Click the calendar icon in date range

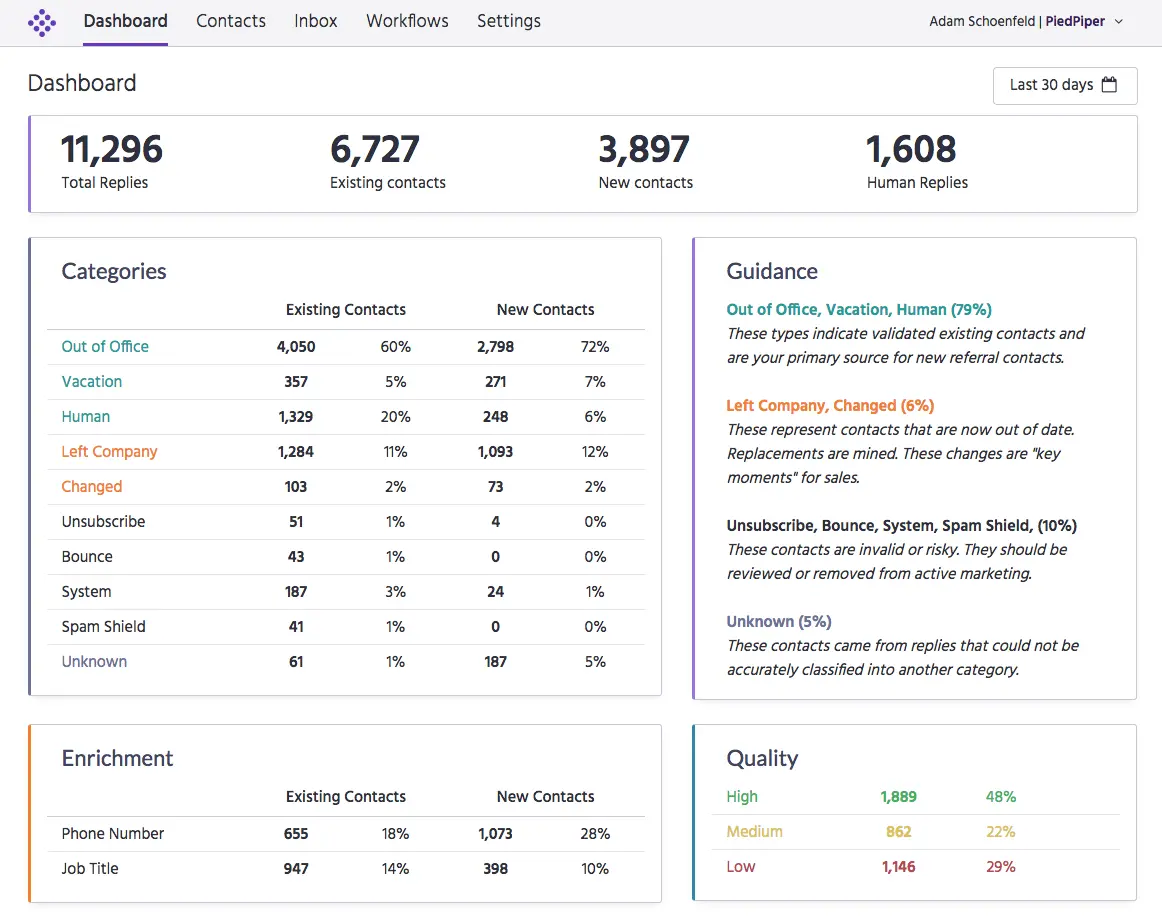[1109, 85]
